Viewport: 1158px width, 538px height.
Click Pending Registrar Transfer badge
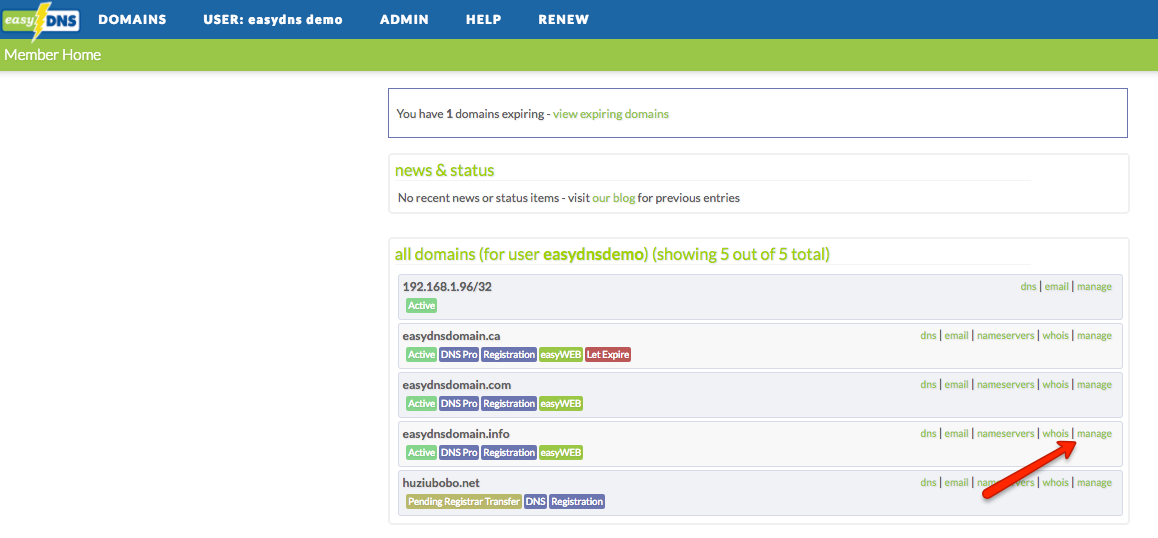coord(464,502)
